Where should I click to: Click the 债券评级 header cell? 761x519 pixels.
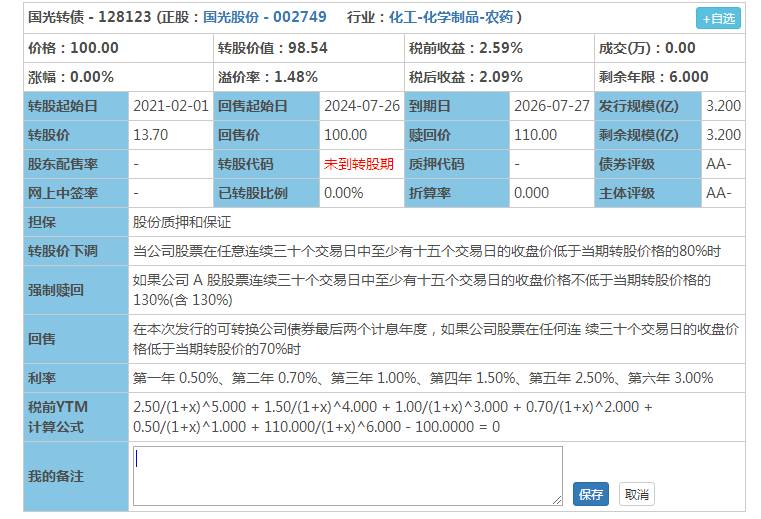[648, 164]
